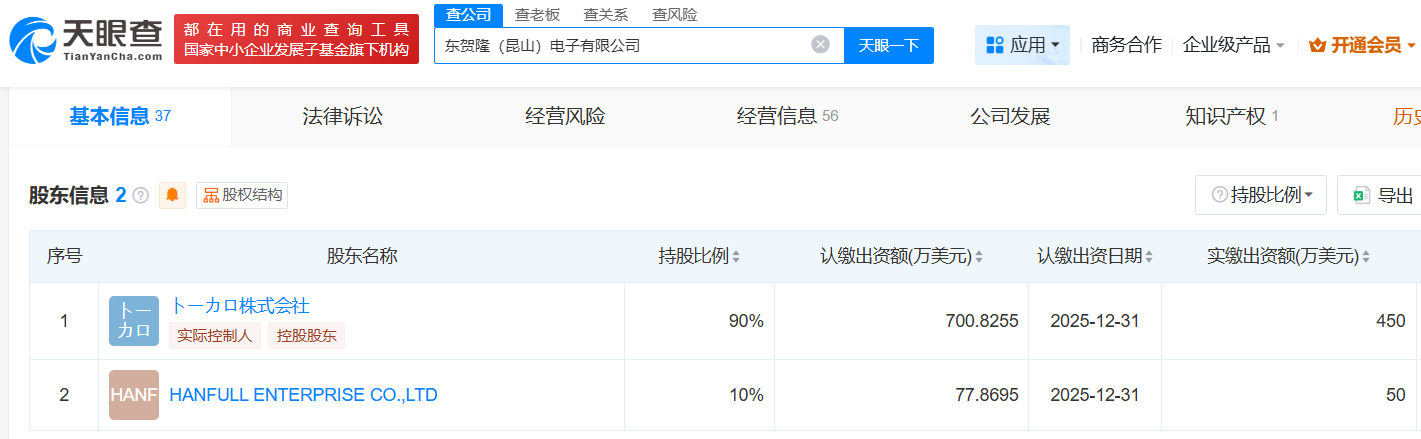The width and height of the screenshot is (1421, 439).
Task: Open the HANFULL ENTERPRISE CO.,LTD link
Action: pyautogui.click(x=304, y=395)
